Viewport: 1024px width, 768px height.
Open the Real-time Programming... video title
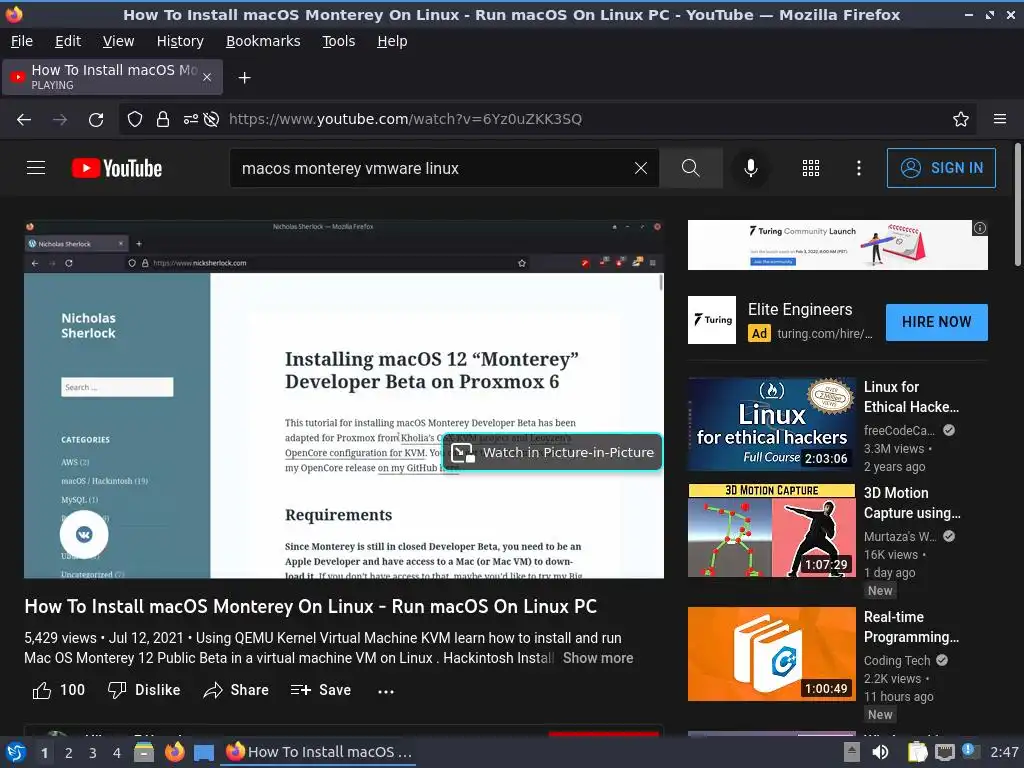912,627
